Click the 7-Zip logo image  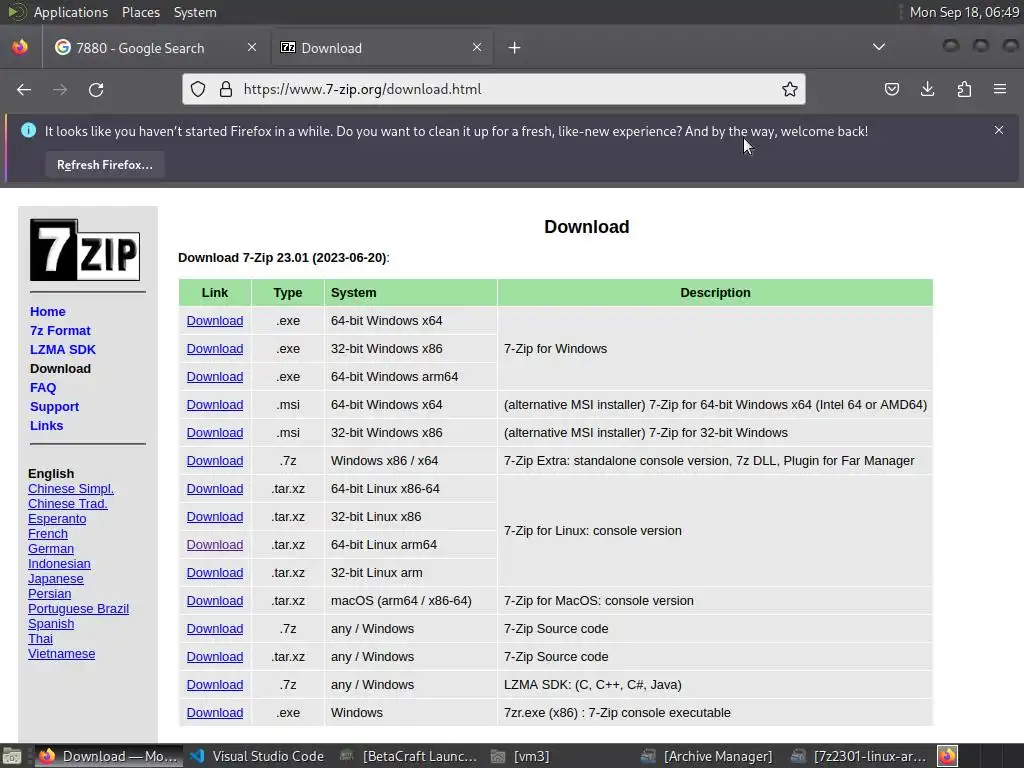coord(85,249)
